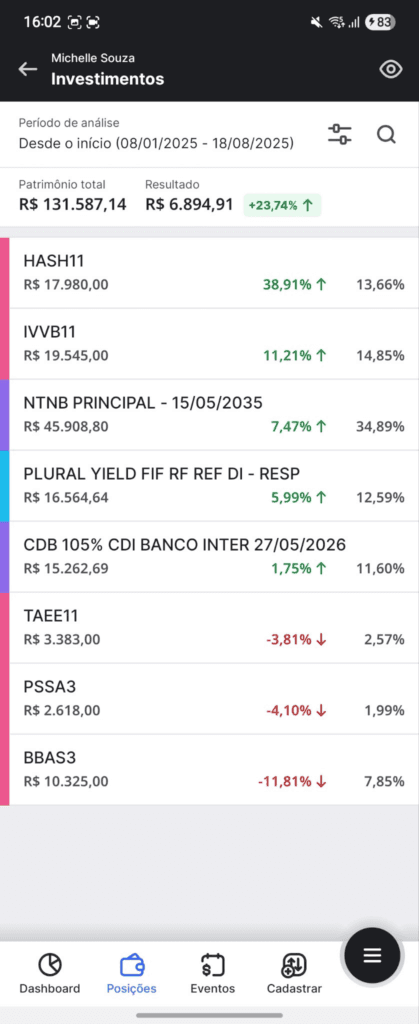This screenshot has height=1024, width=419.
Task: Select the Posições wallet tab
Action: [132, 974]
